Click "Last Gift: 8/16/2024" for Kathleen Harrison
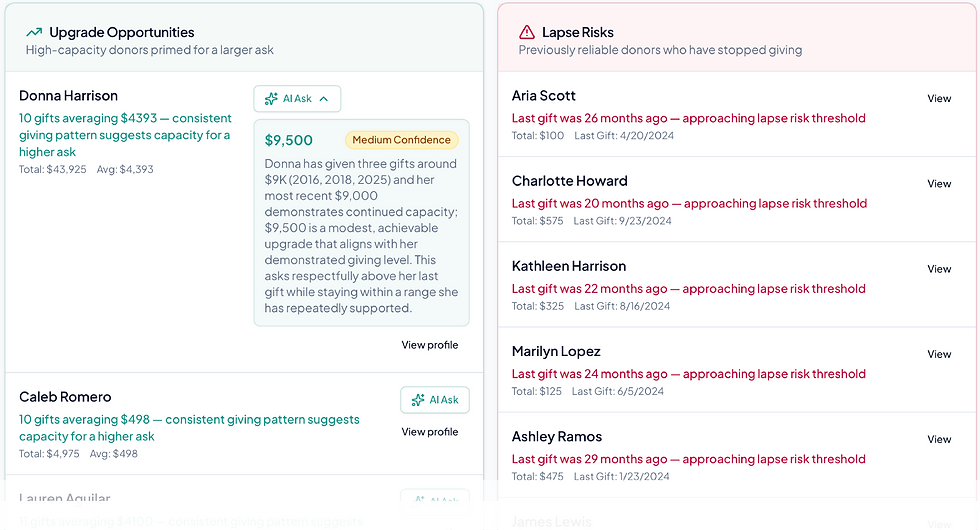The width and height of the screenshot is (980, 530). (622, 306)
